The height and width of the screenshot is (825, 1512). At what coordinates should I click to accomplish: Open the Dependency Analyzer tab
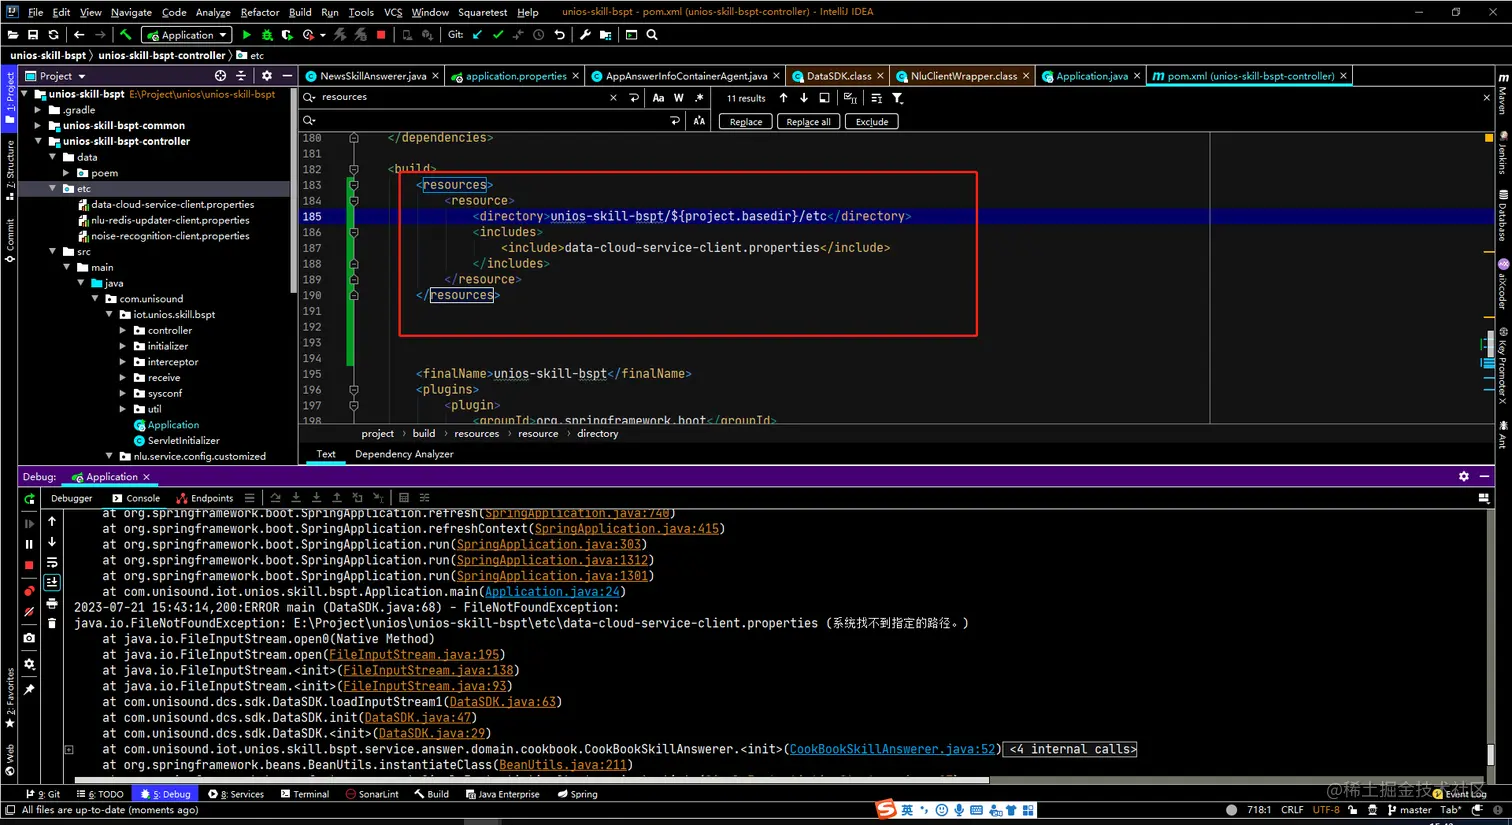[x=404, y=454]
